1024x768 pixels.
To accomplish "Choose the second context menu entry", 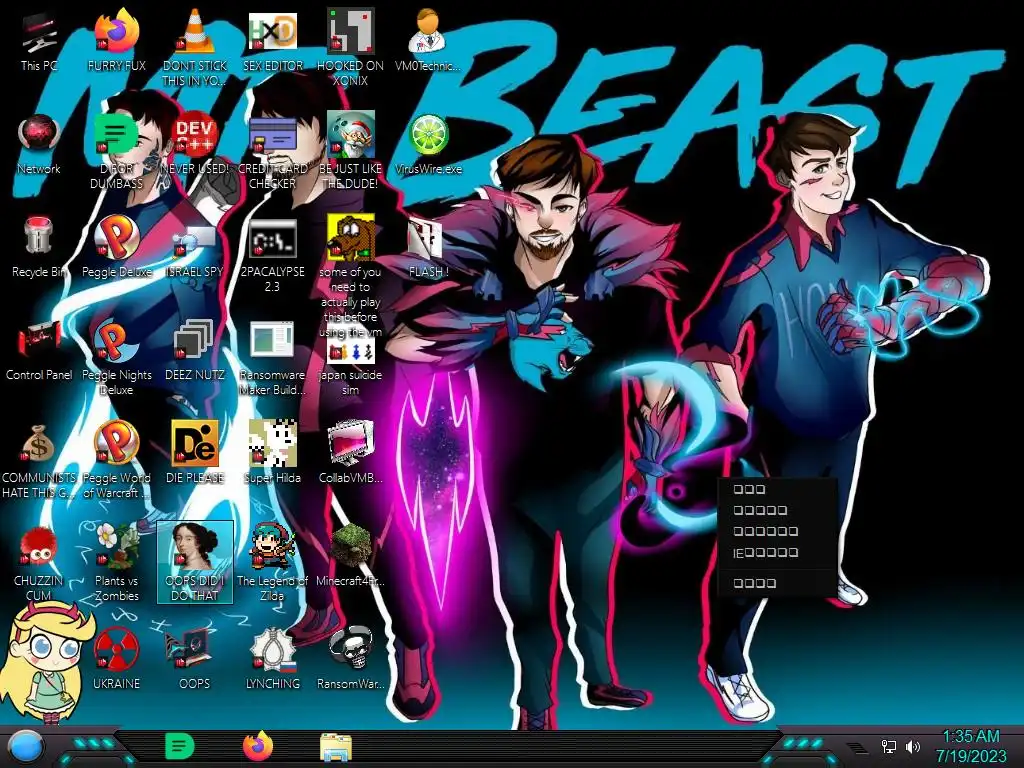I will (x=776, y=510).
